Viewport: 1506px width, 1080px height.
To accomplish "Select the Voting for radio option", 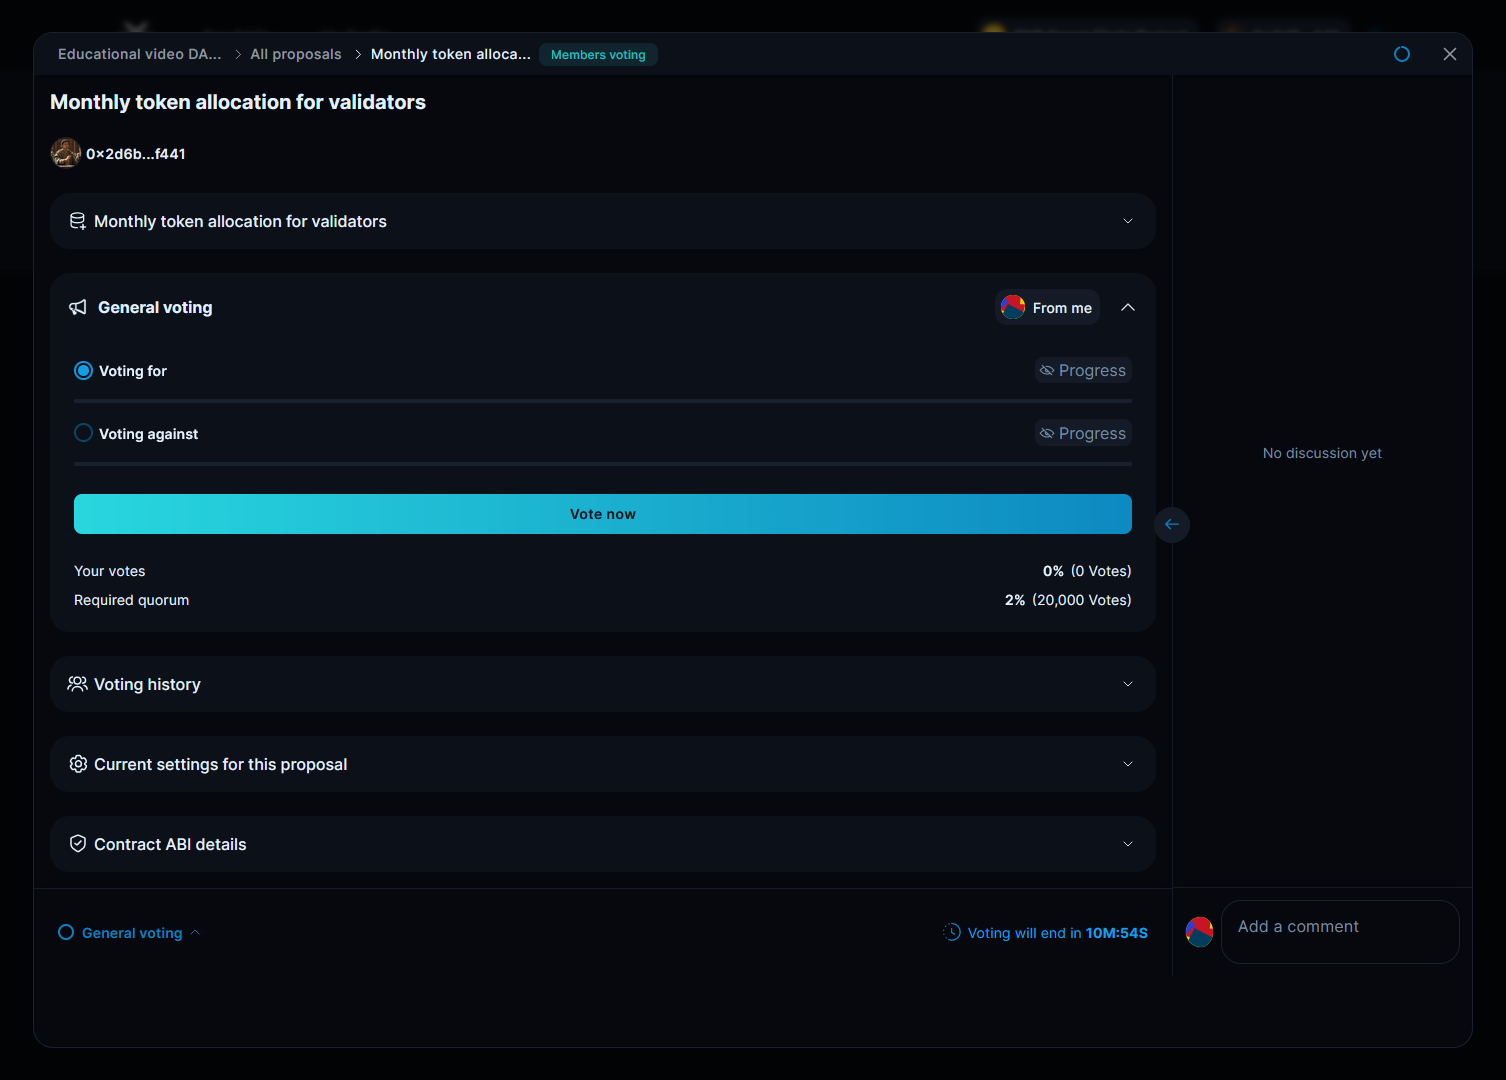I will coord(84,371).
